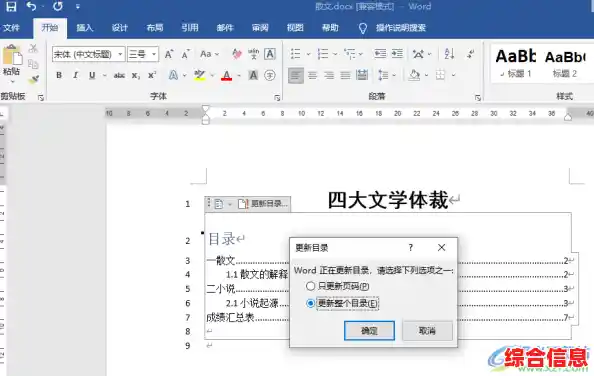Viewport: 594px width, 376px height.
Task: Click the Save icon in the title bar
Action: coord(11,6)
